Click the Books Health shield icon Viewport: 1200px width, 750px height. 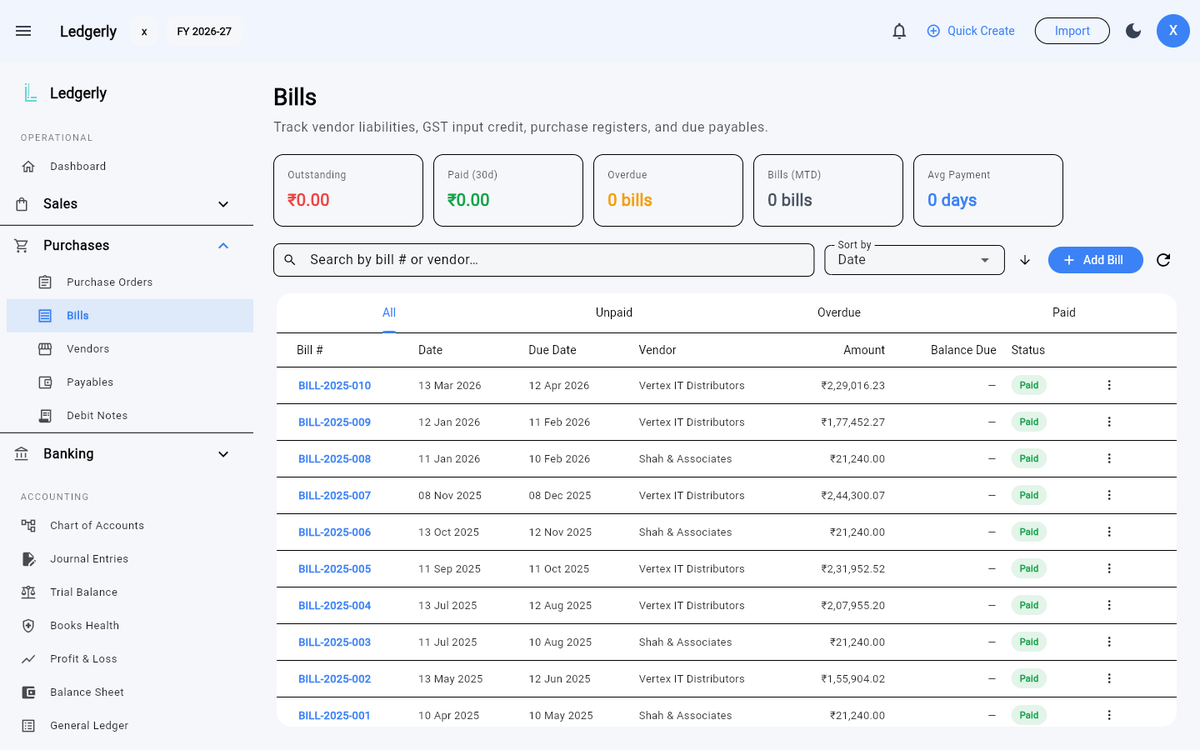(x=28, y=625)
